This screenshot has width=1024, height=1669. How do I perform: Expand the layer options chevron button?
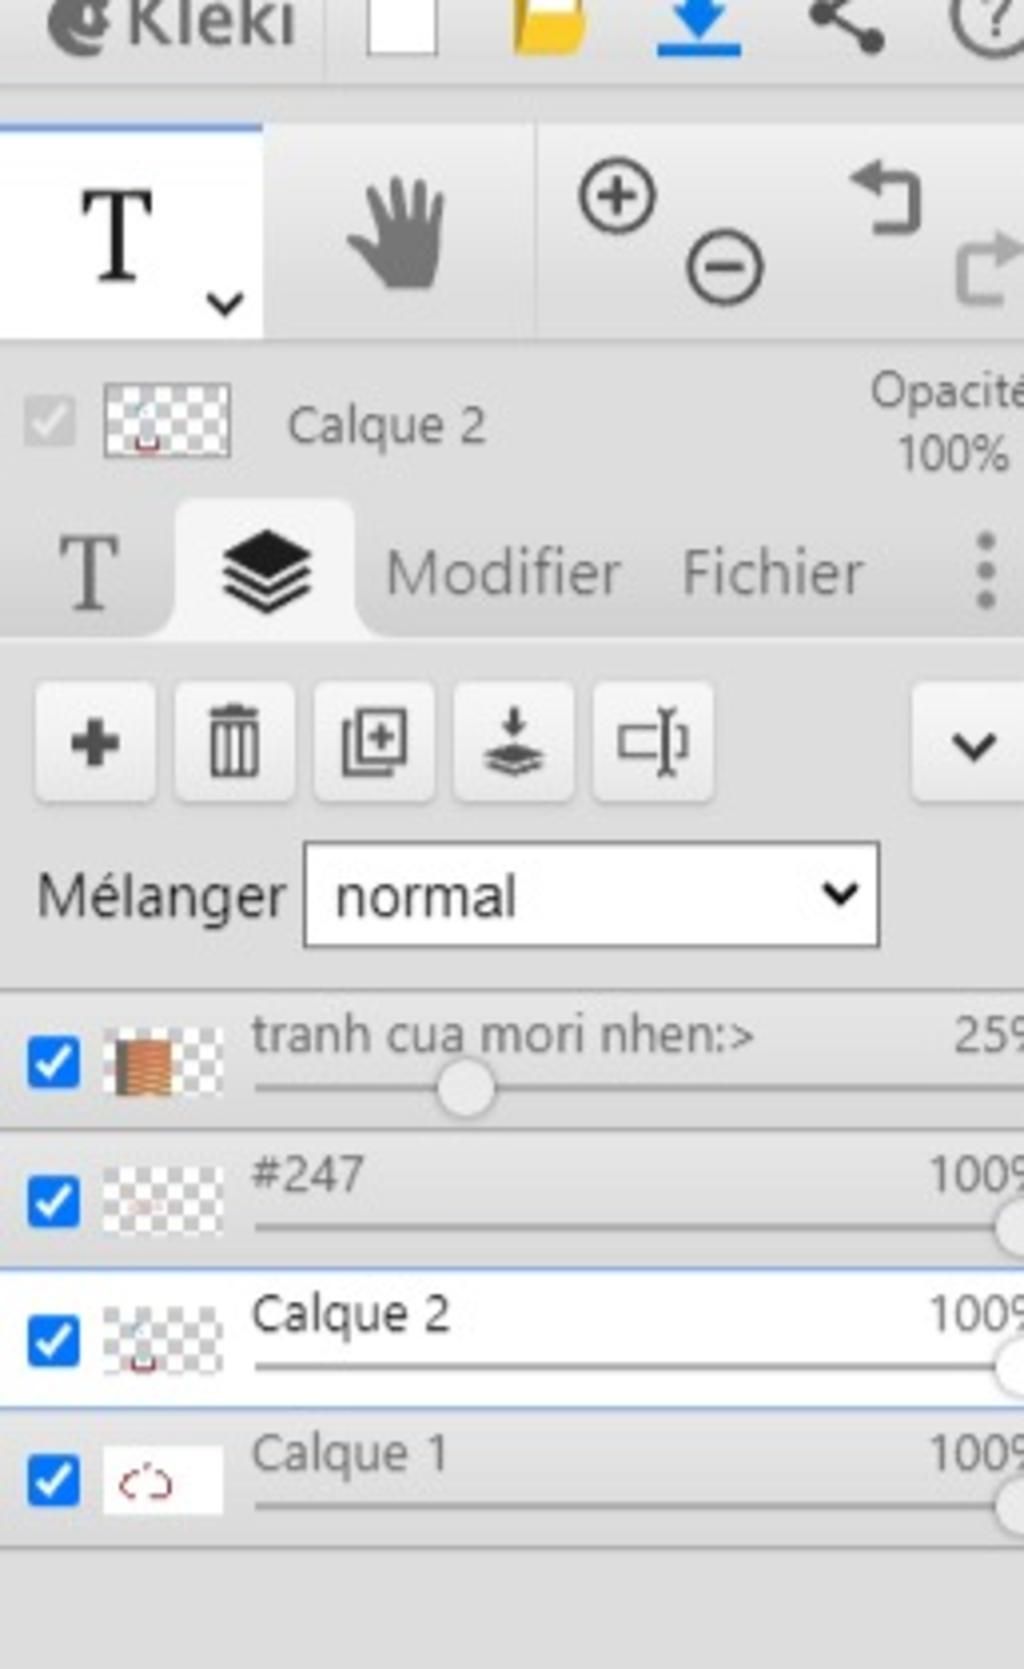point(972,745)
